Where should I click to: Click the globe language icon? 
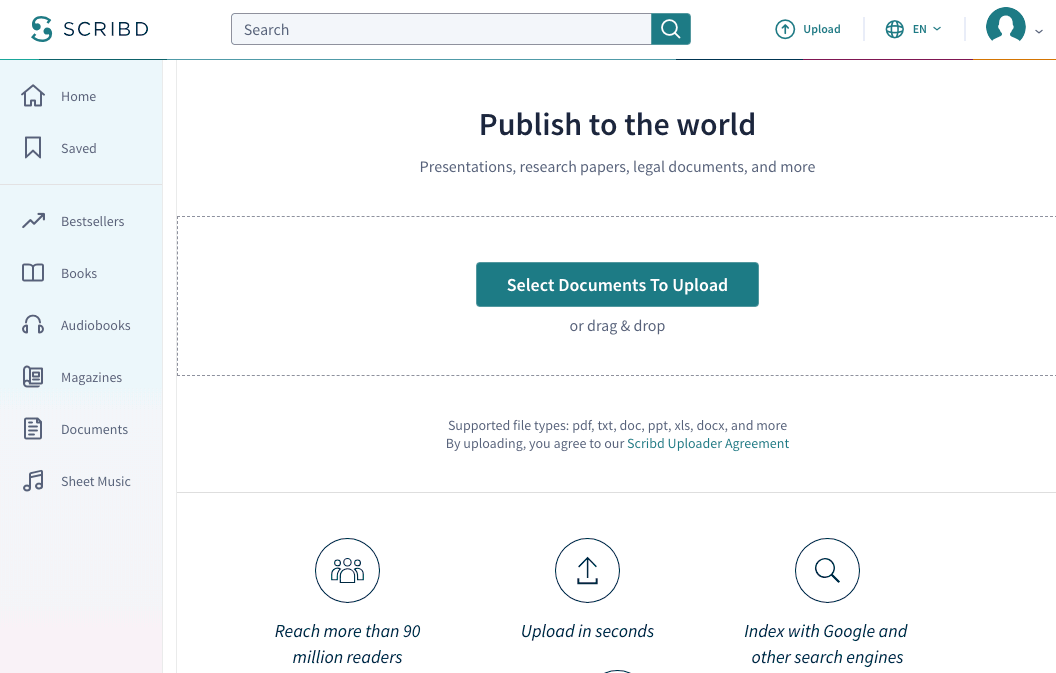[894, 29]
